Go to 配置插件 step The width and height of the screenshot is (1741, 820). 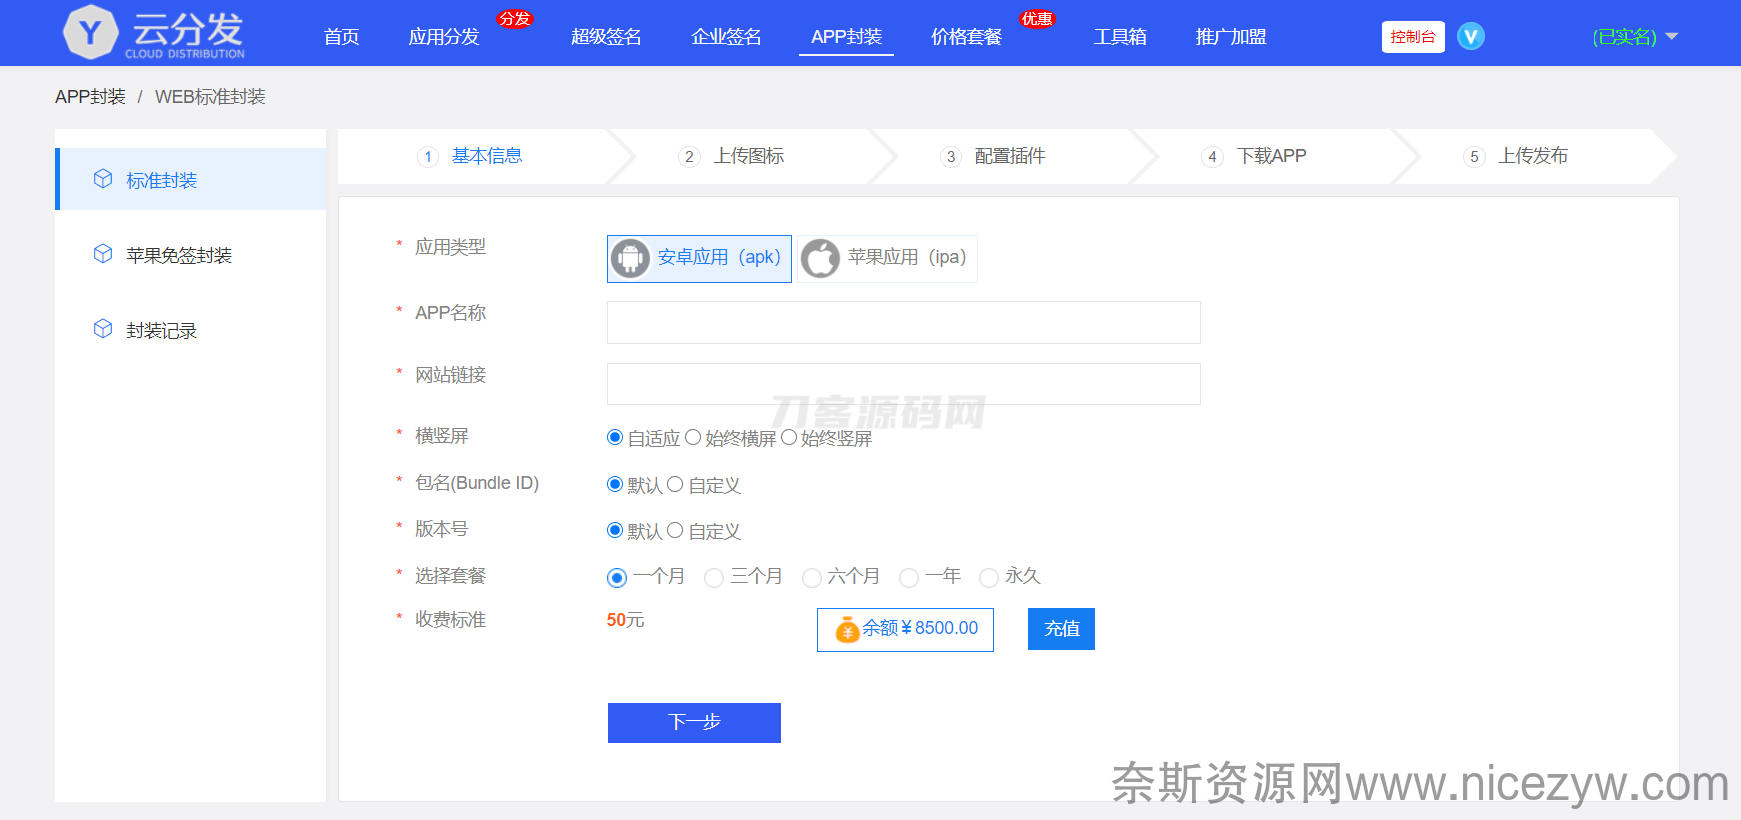(1010, 156)
